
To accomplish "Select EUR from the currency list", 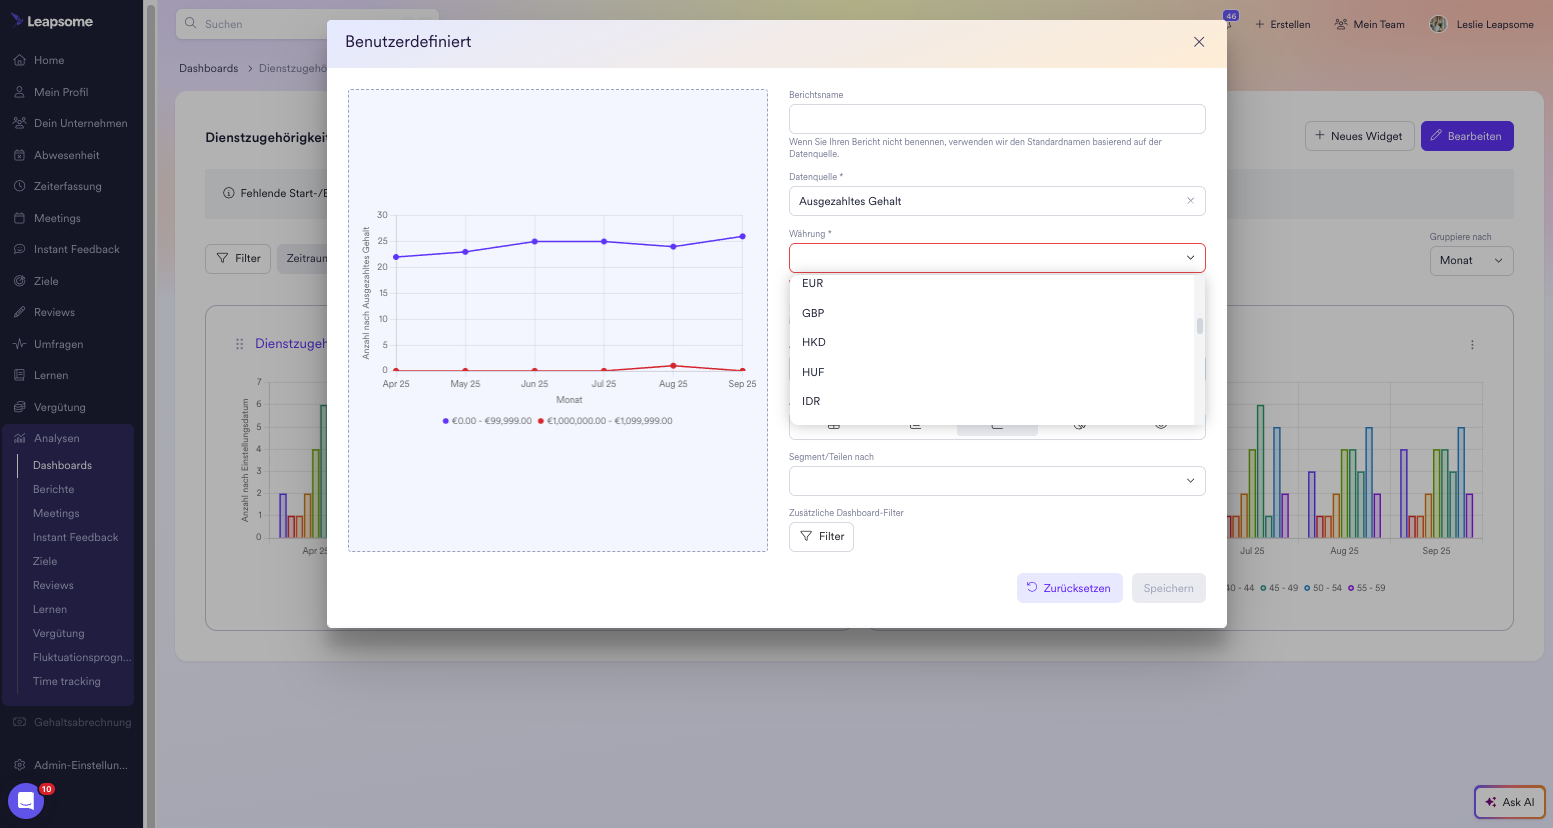I will coord(813,284).
